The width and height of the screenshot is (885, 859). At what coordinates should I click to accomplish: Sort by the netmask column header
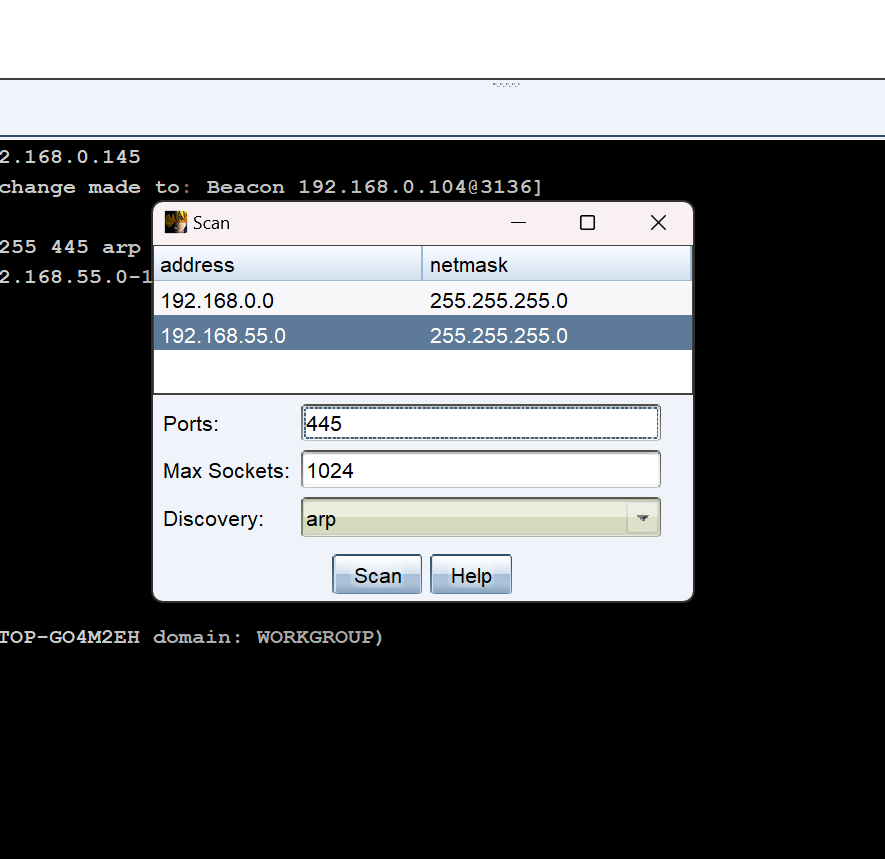pos(556,265)
